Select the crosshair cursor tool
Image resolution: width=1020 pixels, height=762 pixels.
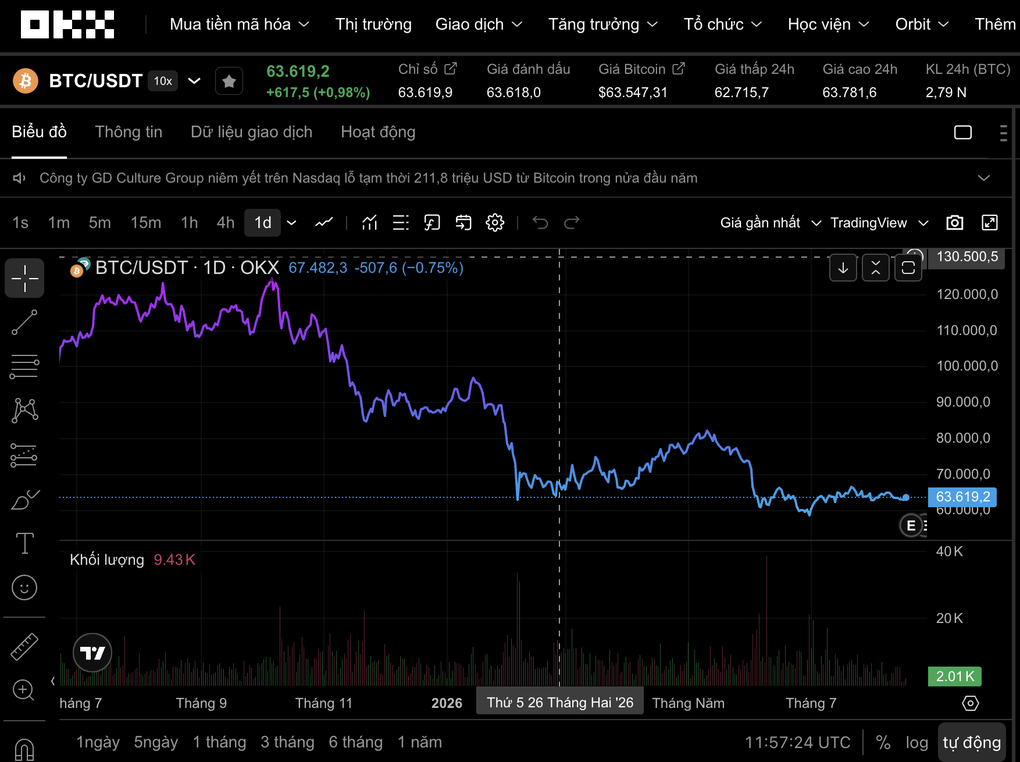pyautogui.click(x=25, y=279)
